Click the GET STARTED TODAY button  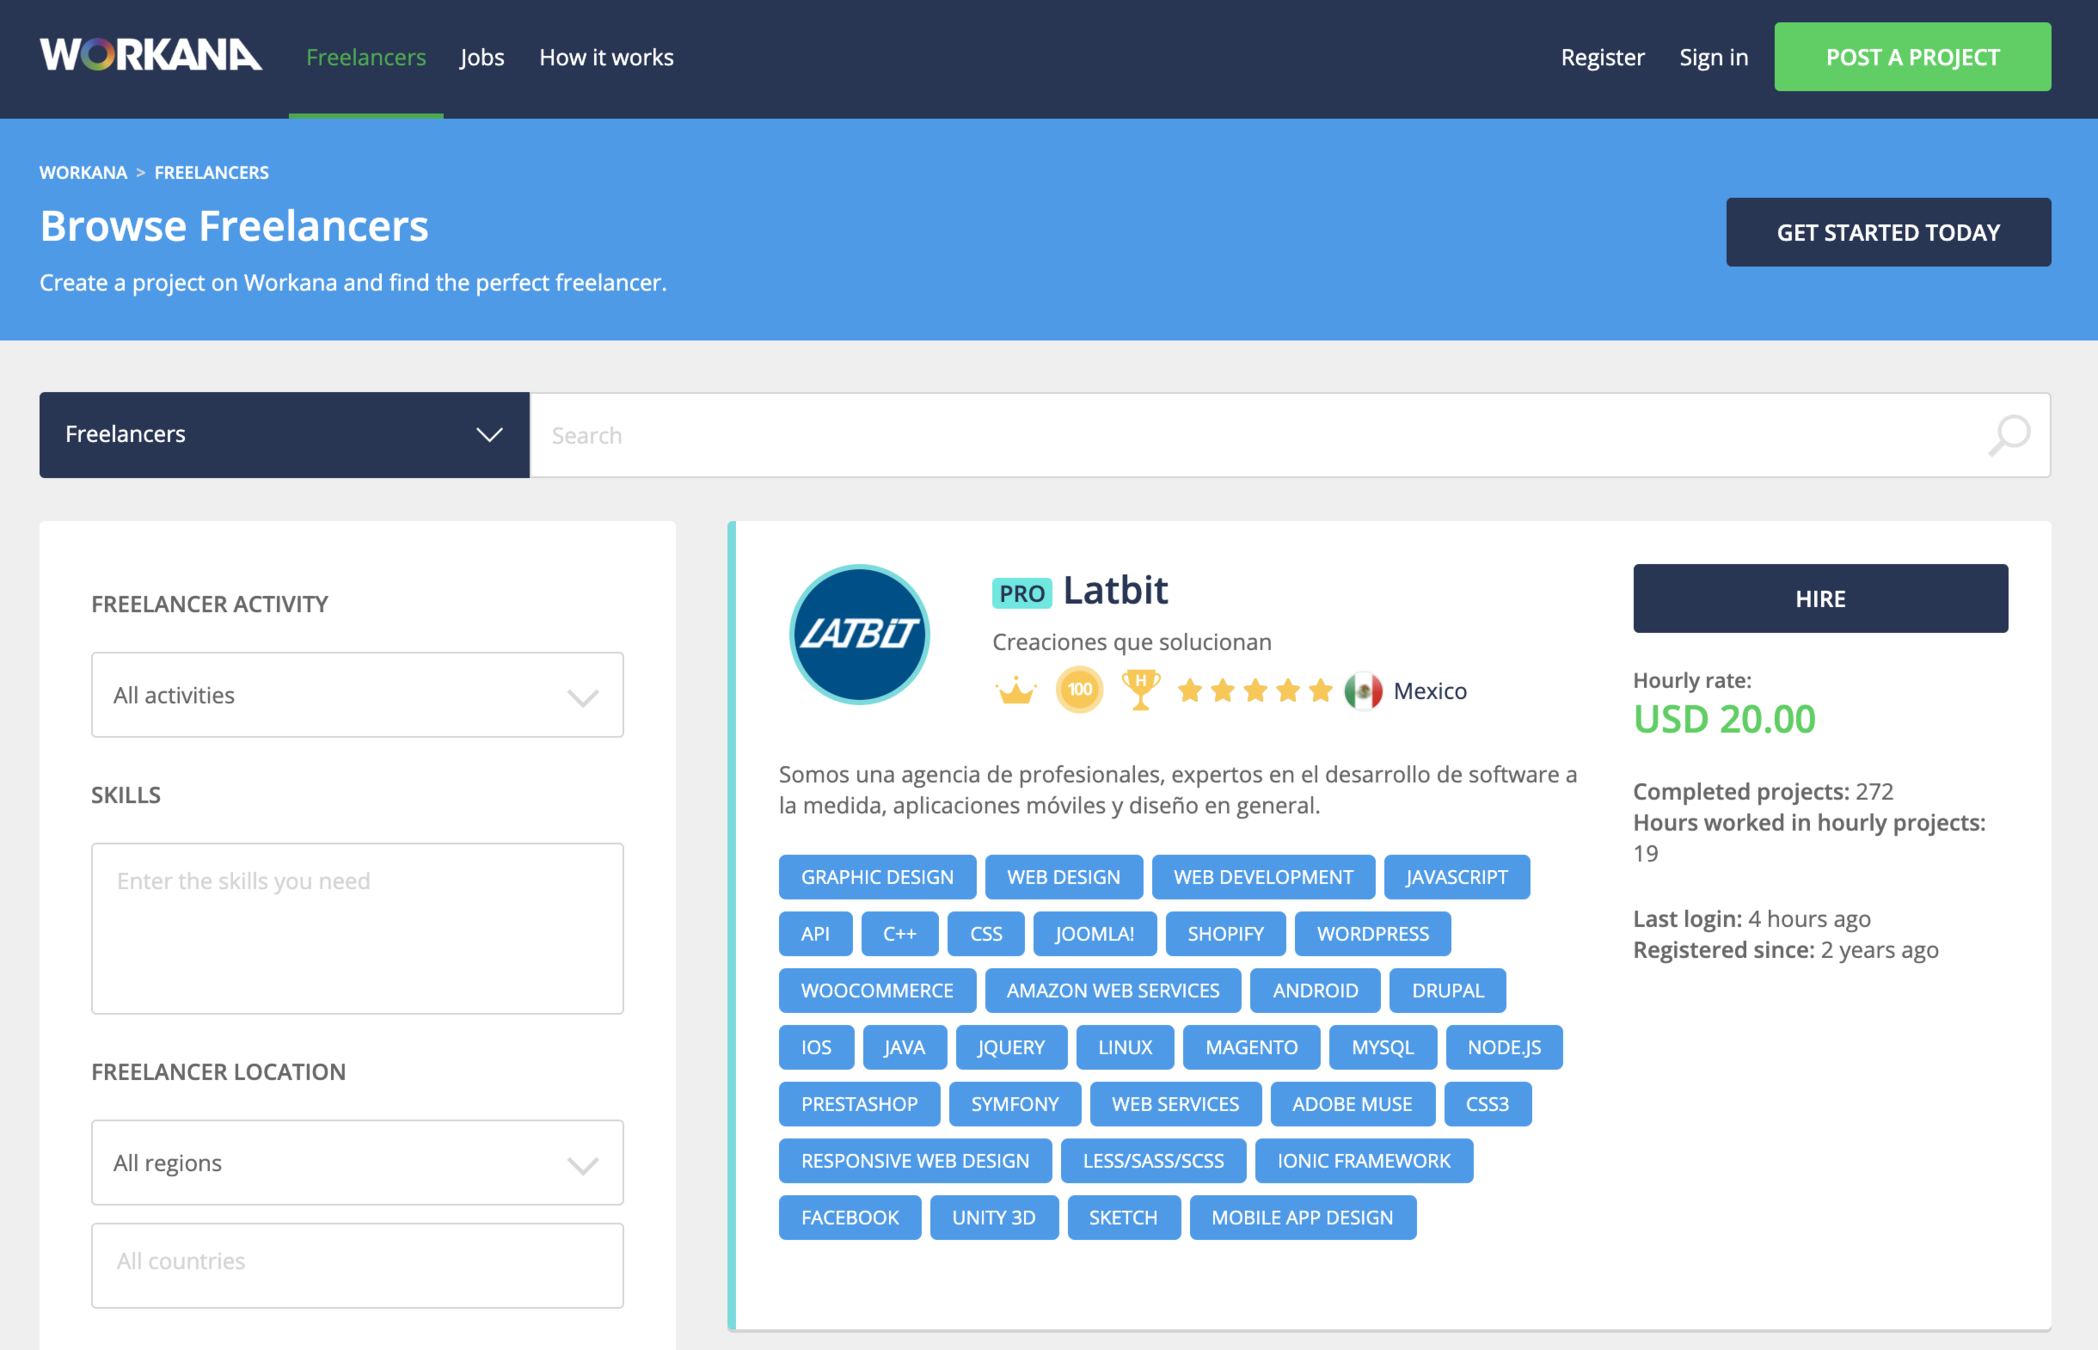tap(1887, 232)
